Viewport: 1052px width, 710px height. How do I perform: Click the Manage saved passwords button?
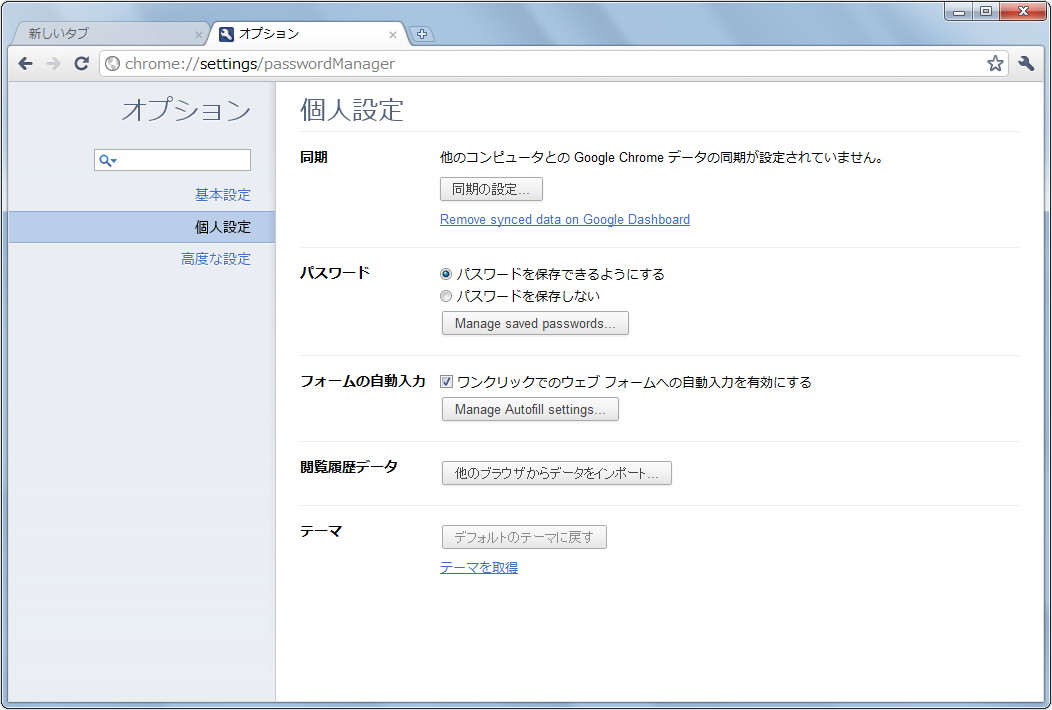[534, 323]
